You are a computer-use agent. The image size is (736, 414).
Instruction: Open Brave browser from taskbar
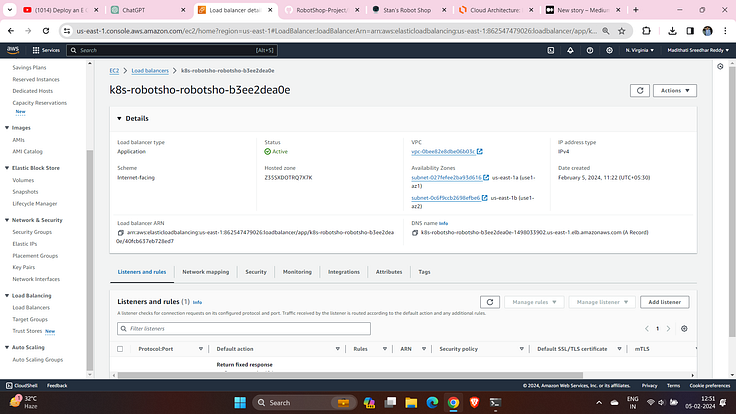click(474, 403)
